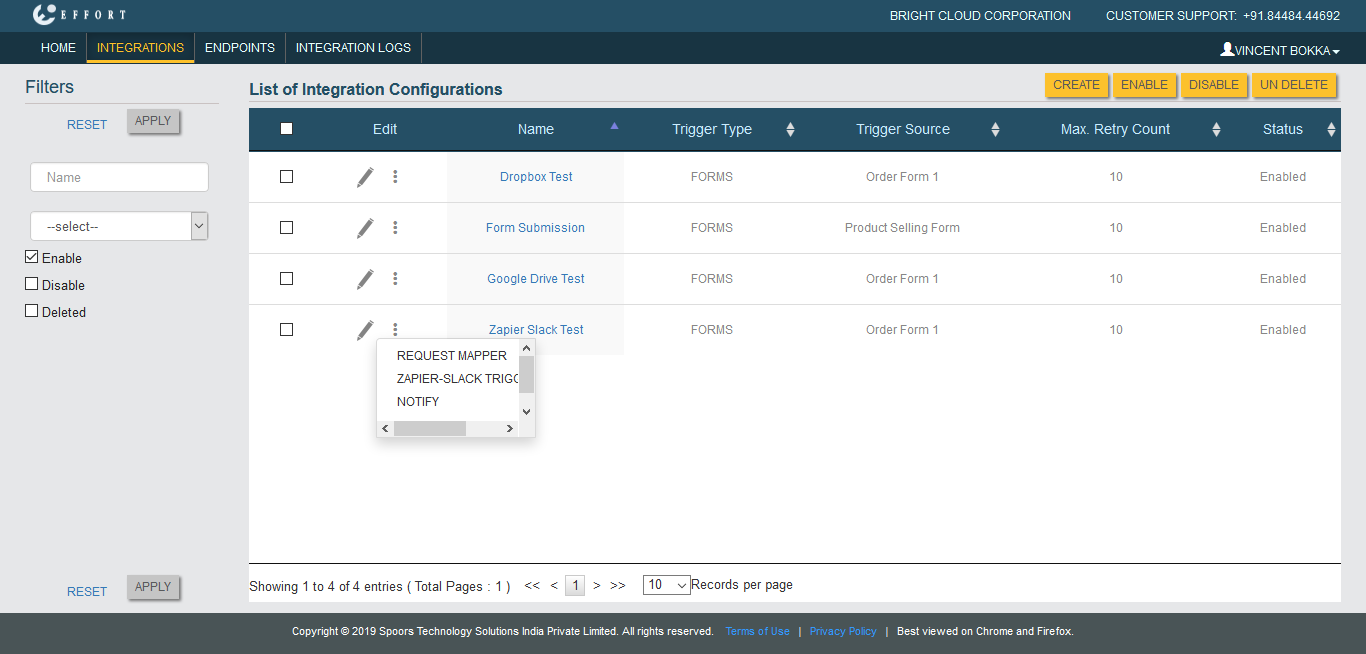The height and width of the screenshot is (654, 1366).
Task: Click the Name filter input field
Action: 119,177
